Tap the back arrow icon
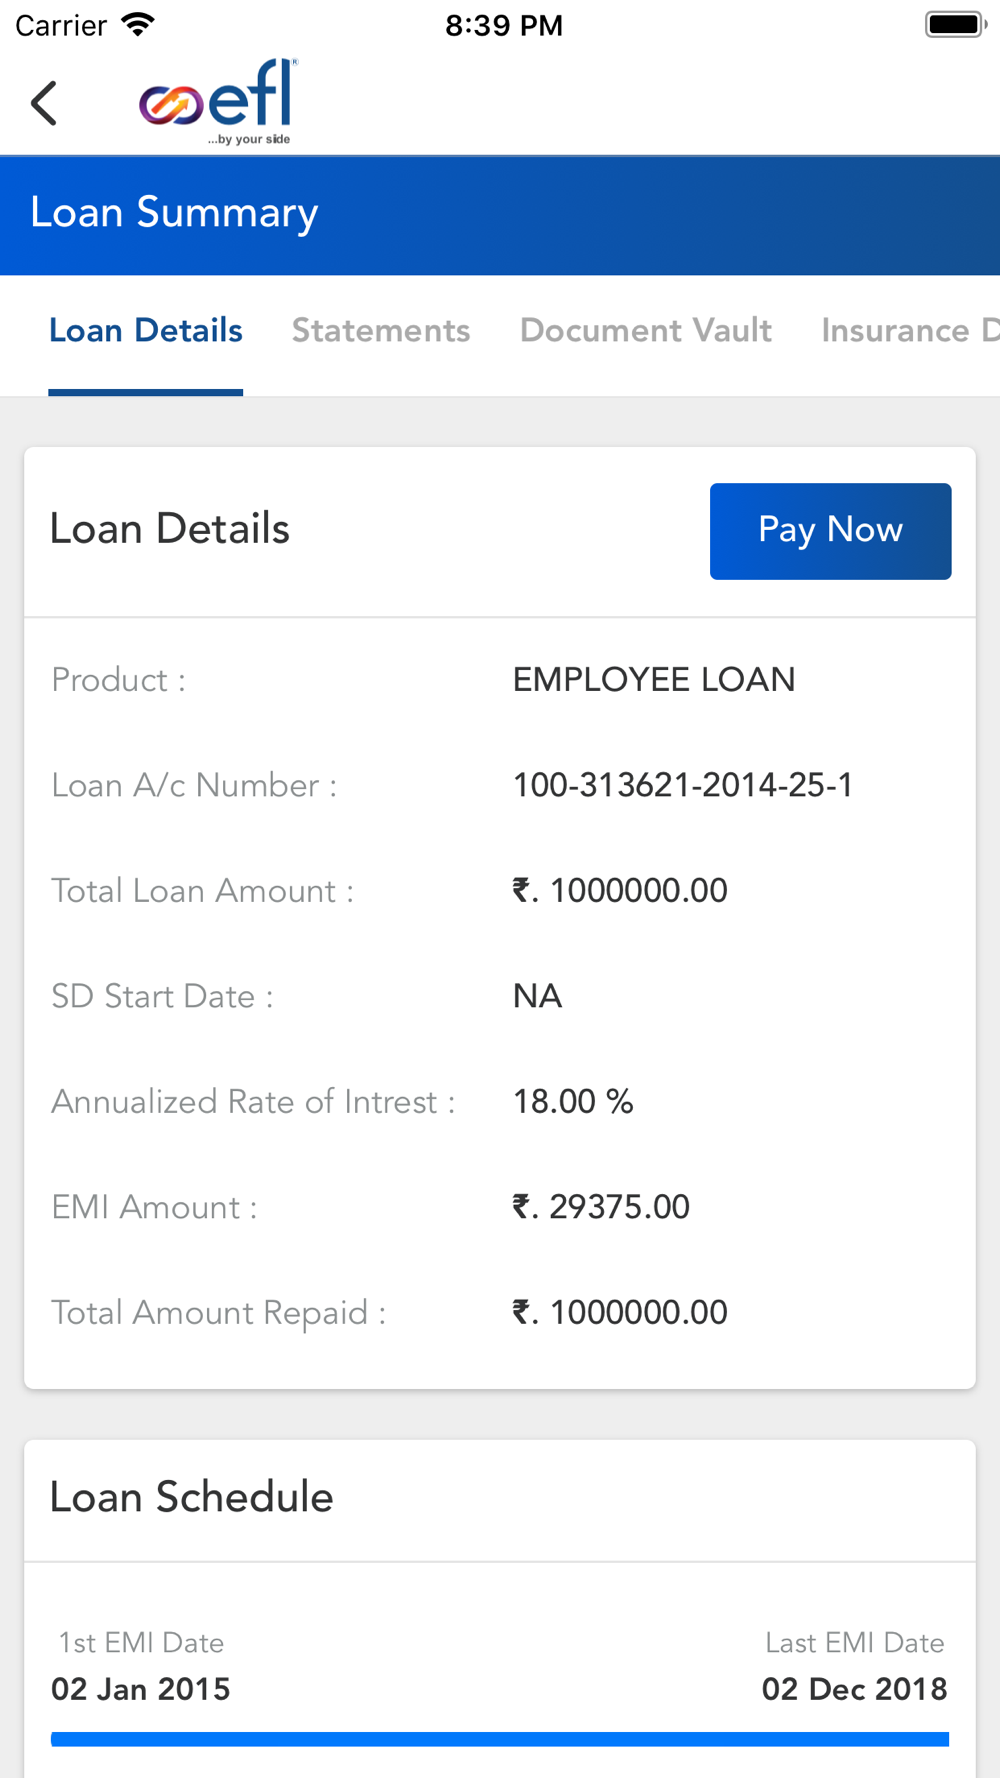This screenshot has width=1000, height=1778. point(44,103)
